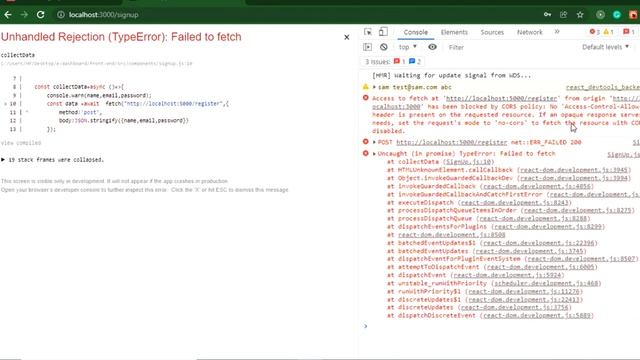Go forward with the browser forward arrow

coord(24,15)
